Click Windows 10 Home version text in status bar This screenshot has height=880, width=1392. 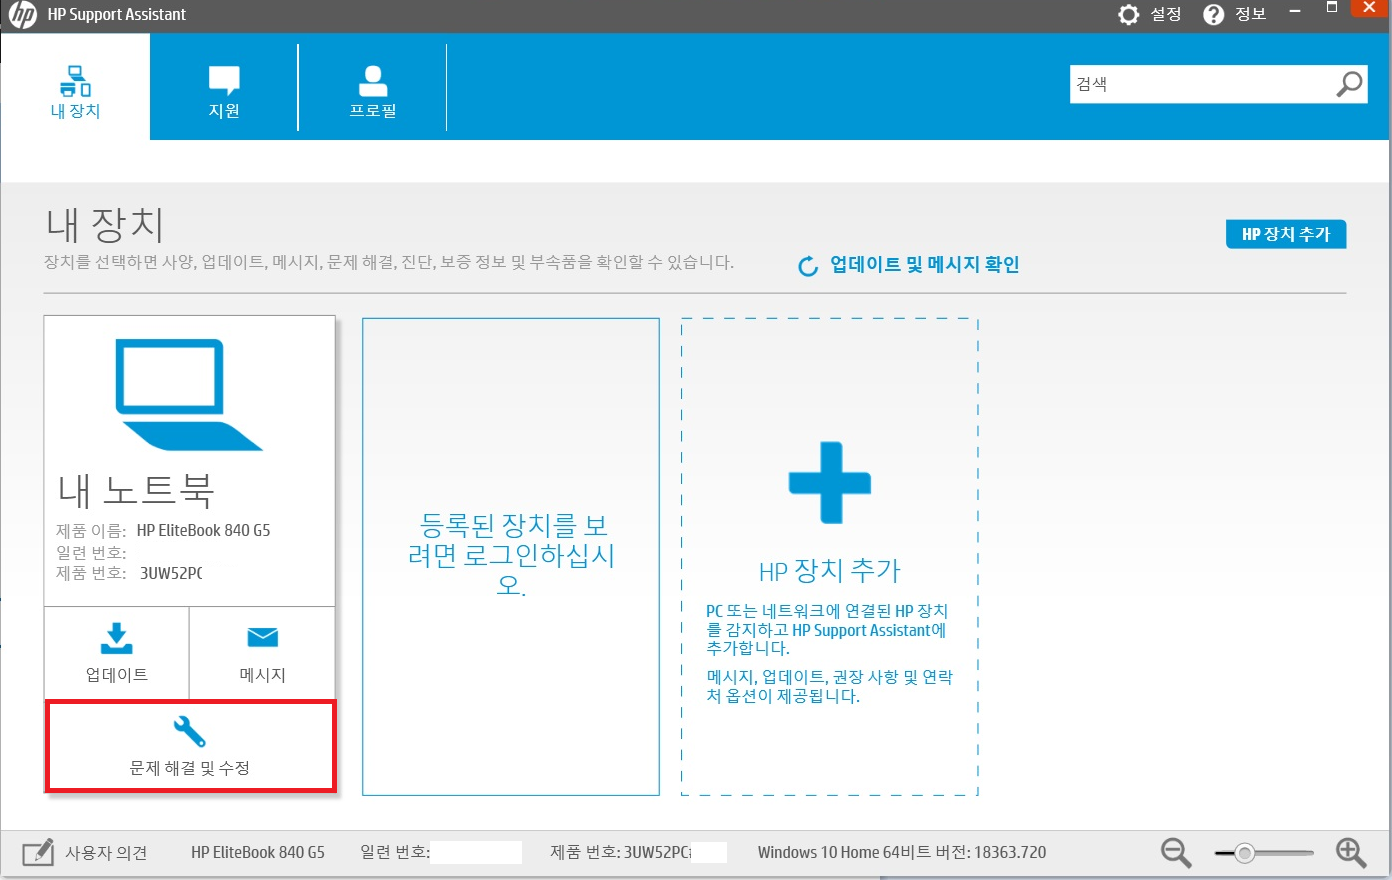point(902,852)
